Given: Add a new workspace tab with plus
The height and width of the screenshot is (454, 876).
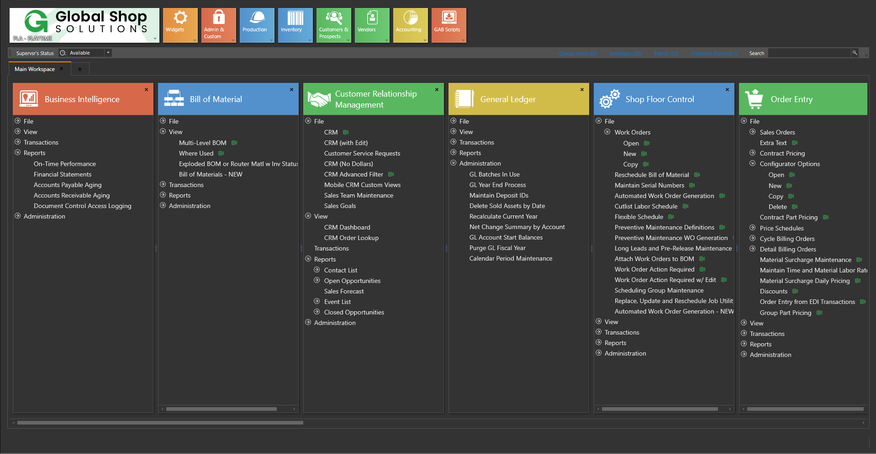Looking at the screenshot, I should [80, 69].
